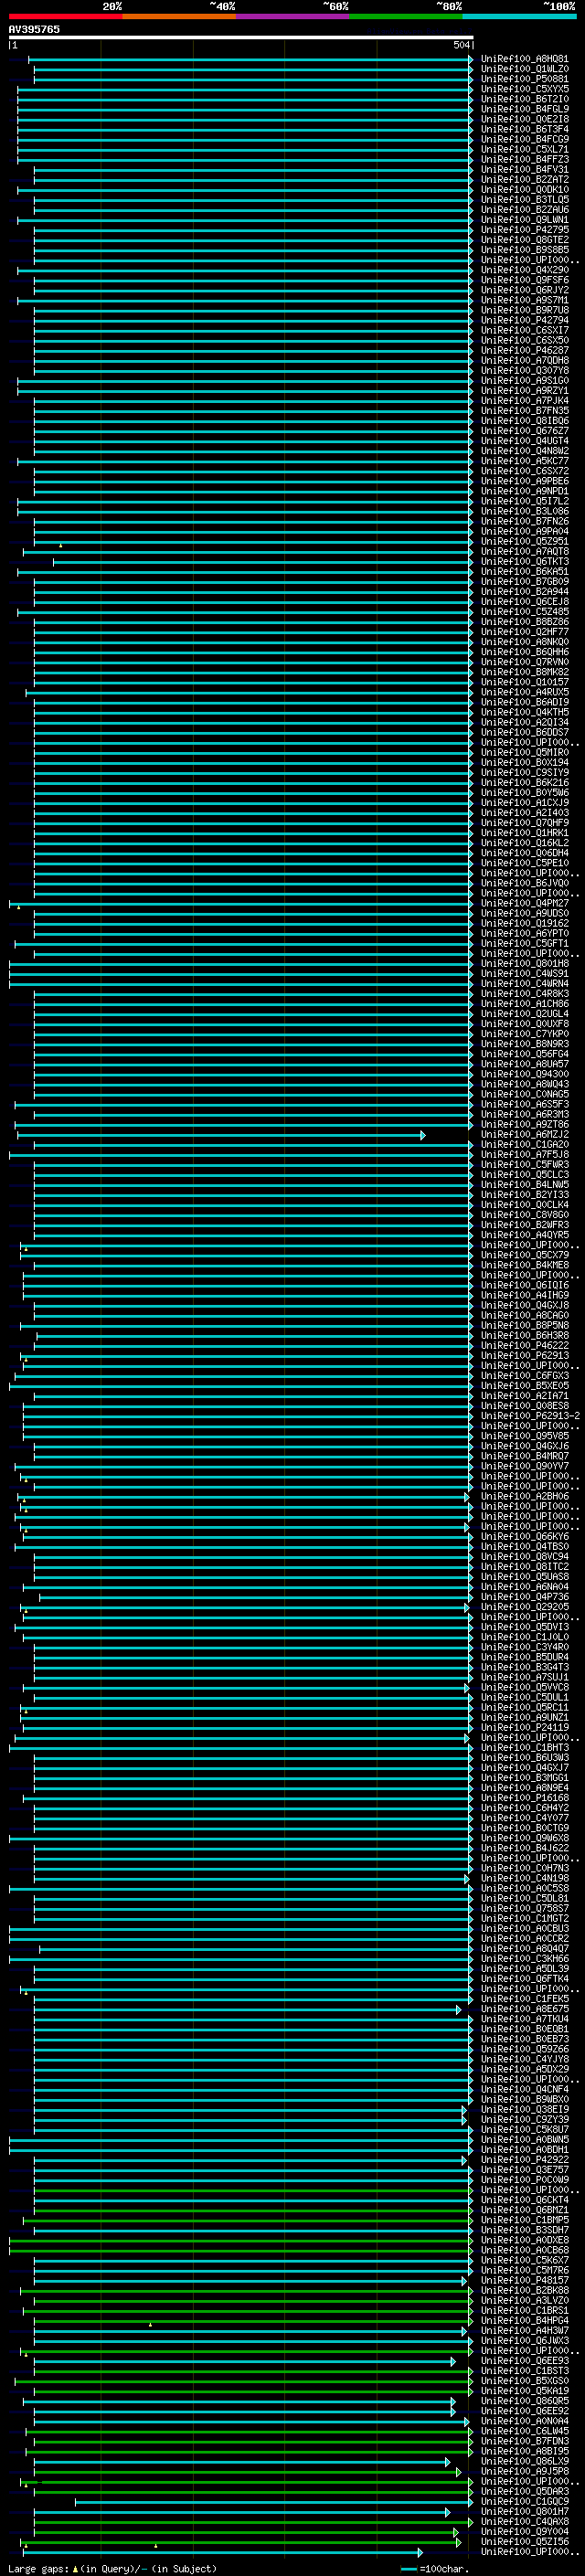This screenshot has height=2576, width=585.
Task: Select hit label UniRef100_Q307Y8
Action: coord(525,370)
